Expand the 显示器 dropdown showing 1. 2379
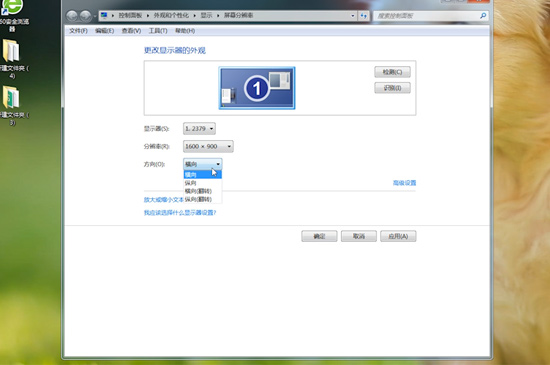The image size is (550, 365). click(x=199, y=129)
